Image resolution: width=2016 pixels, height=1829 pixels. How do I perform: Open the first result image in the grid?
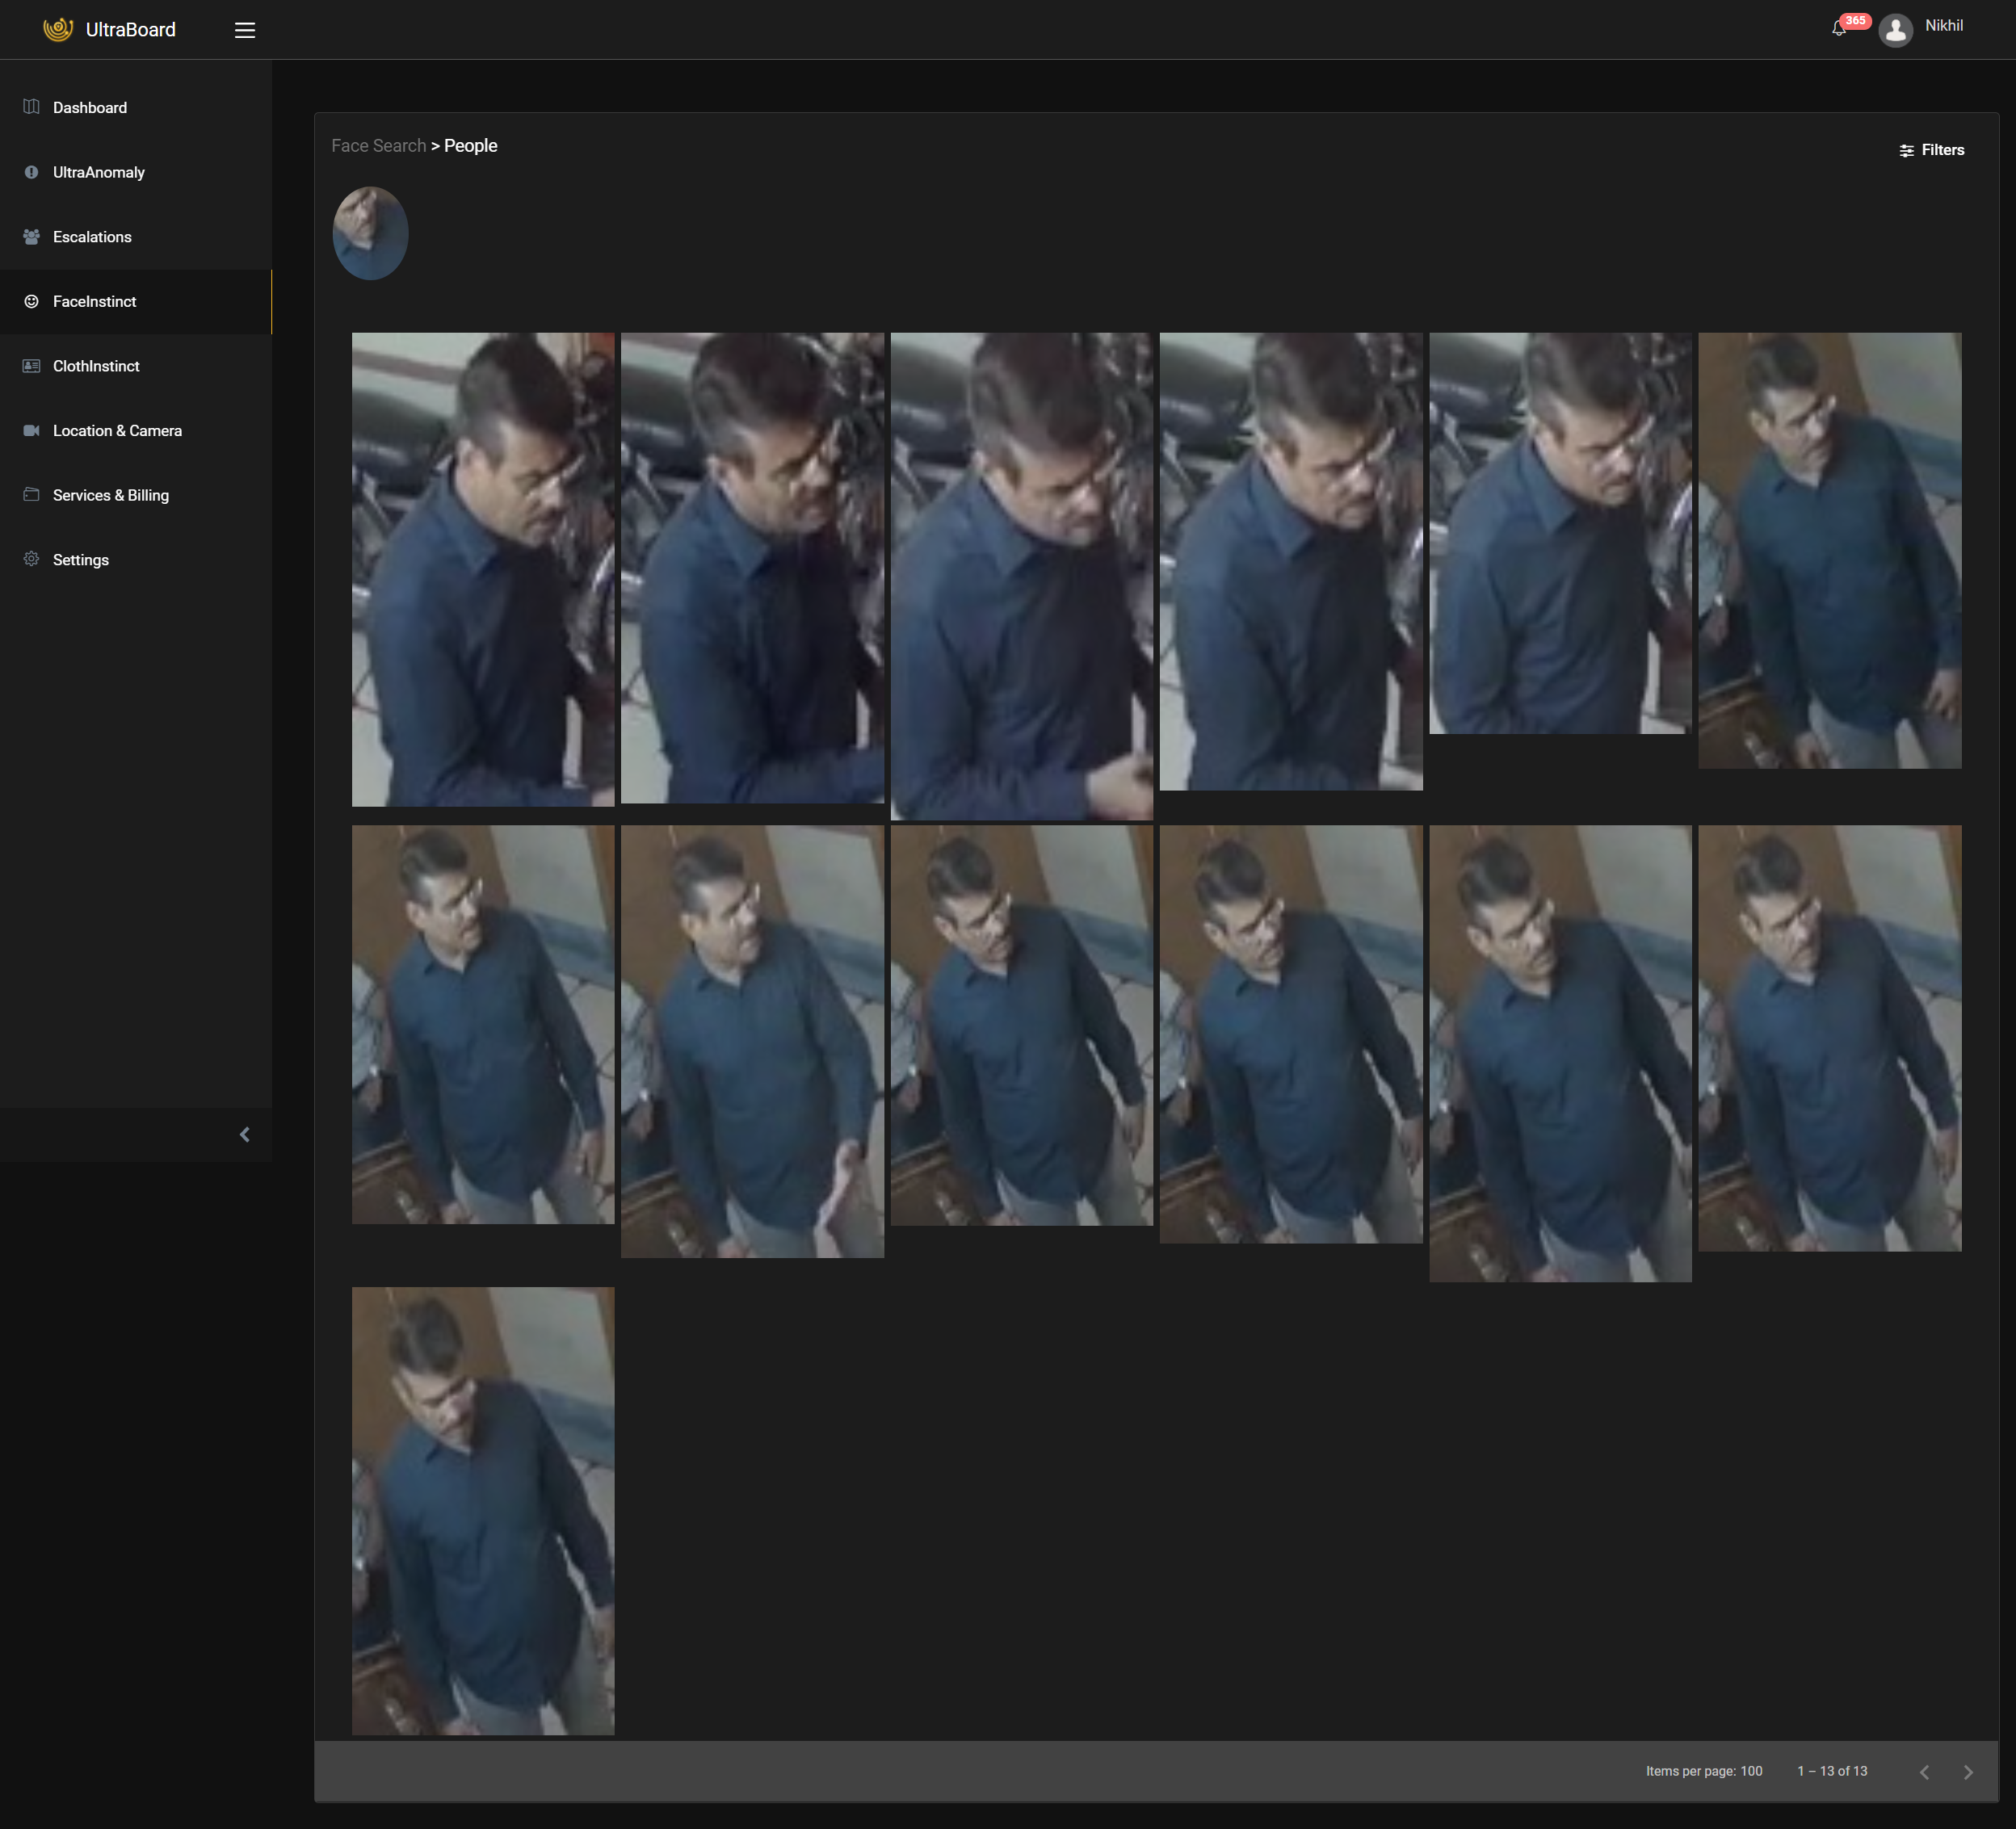(483, 569)
